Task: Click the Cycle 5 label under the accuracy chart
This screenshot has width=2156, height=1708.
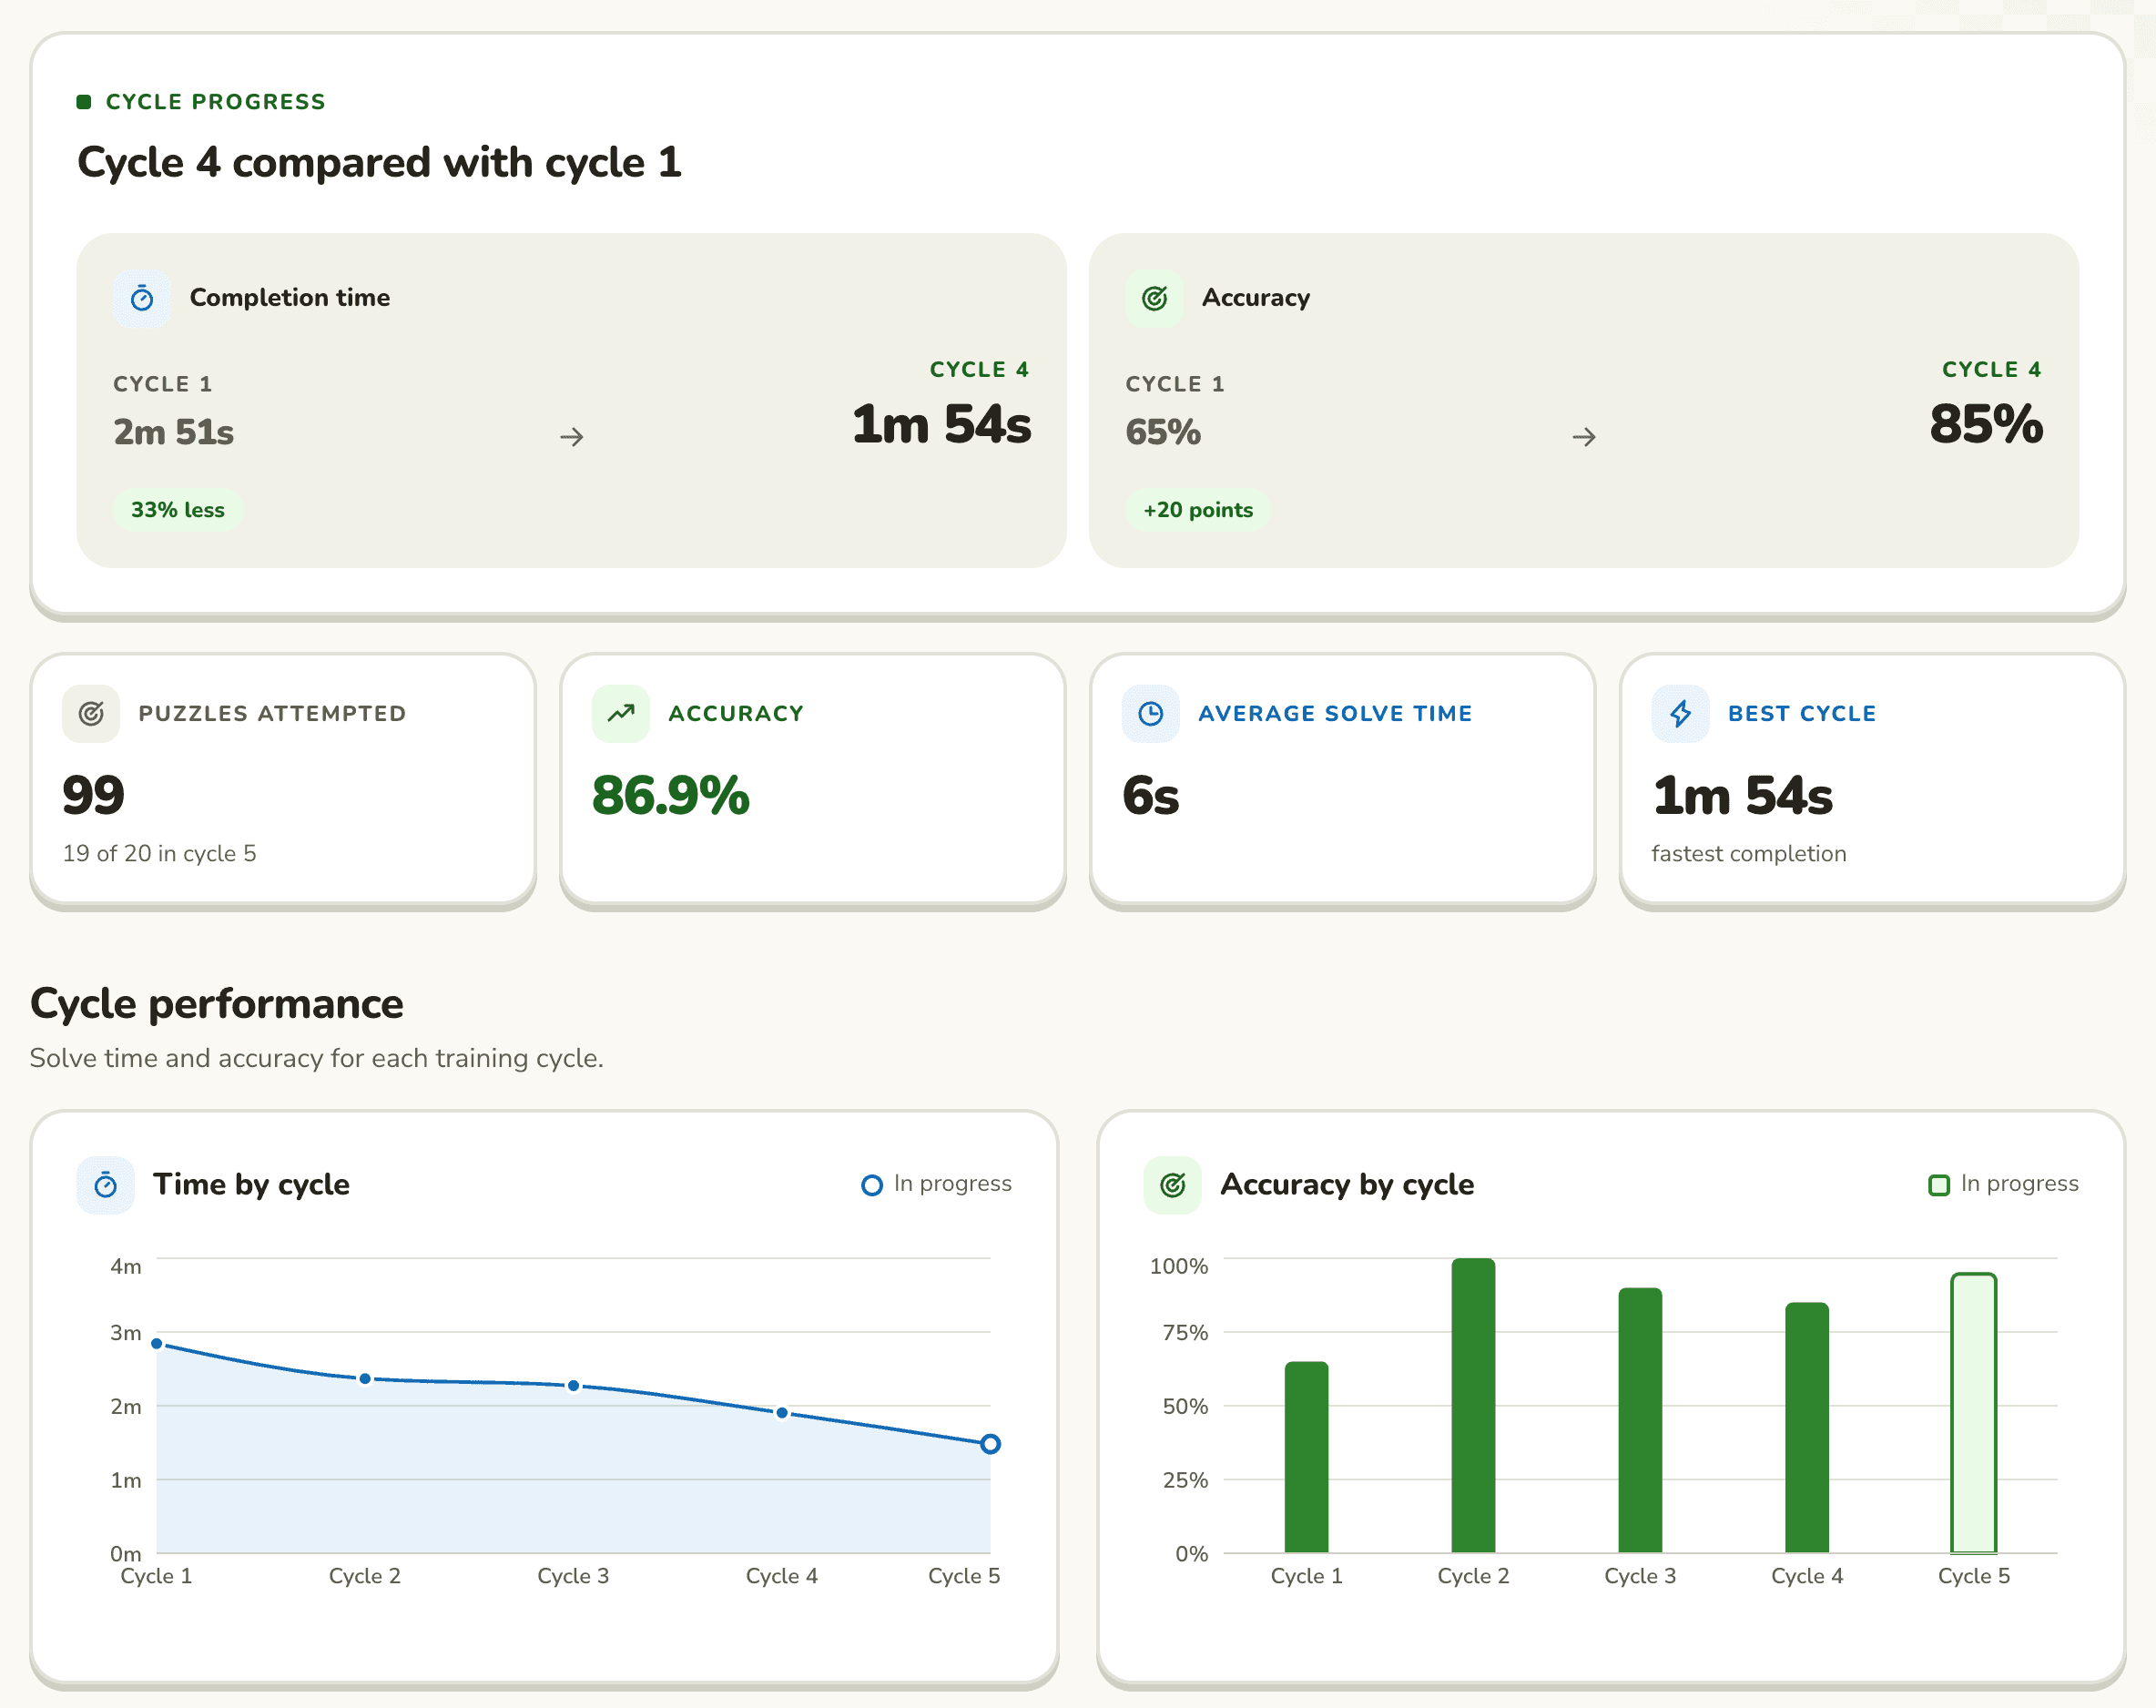Action: point(1974,1576)
